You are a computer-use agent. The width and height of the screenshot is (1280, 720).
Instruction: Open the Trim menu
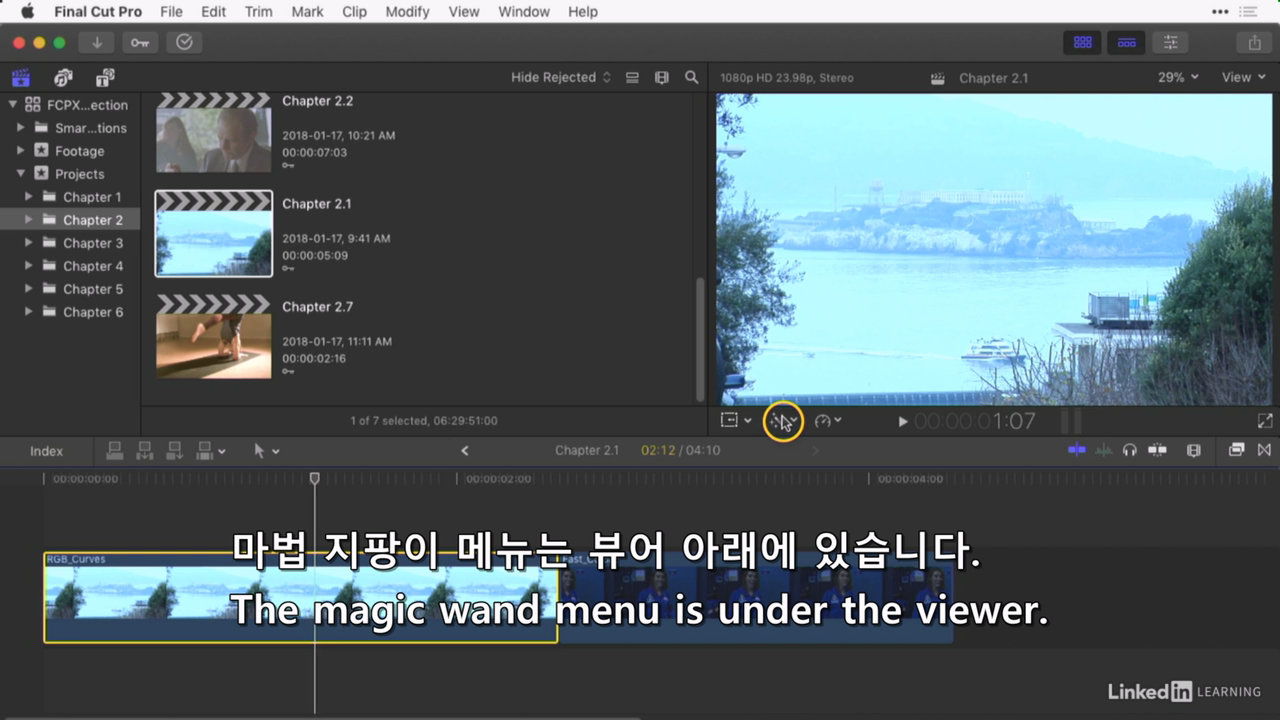(x=258, y=12)
